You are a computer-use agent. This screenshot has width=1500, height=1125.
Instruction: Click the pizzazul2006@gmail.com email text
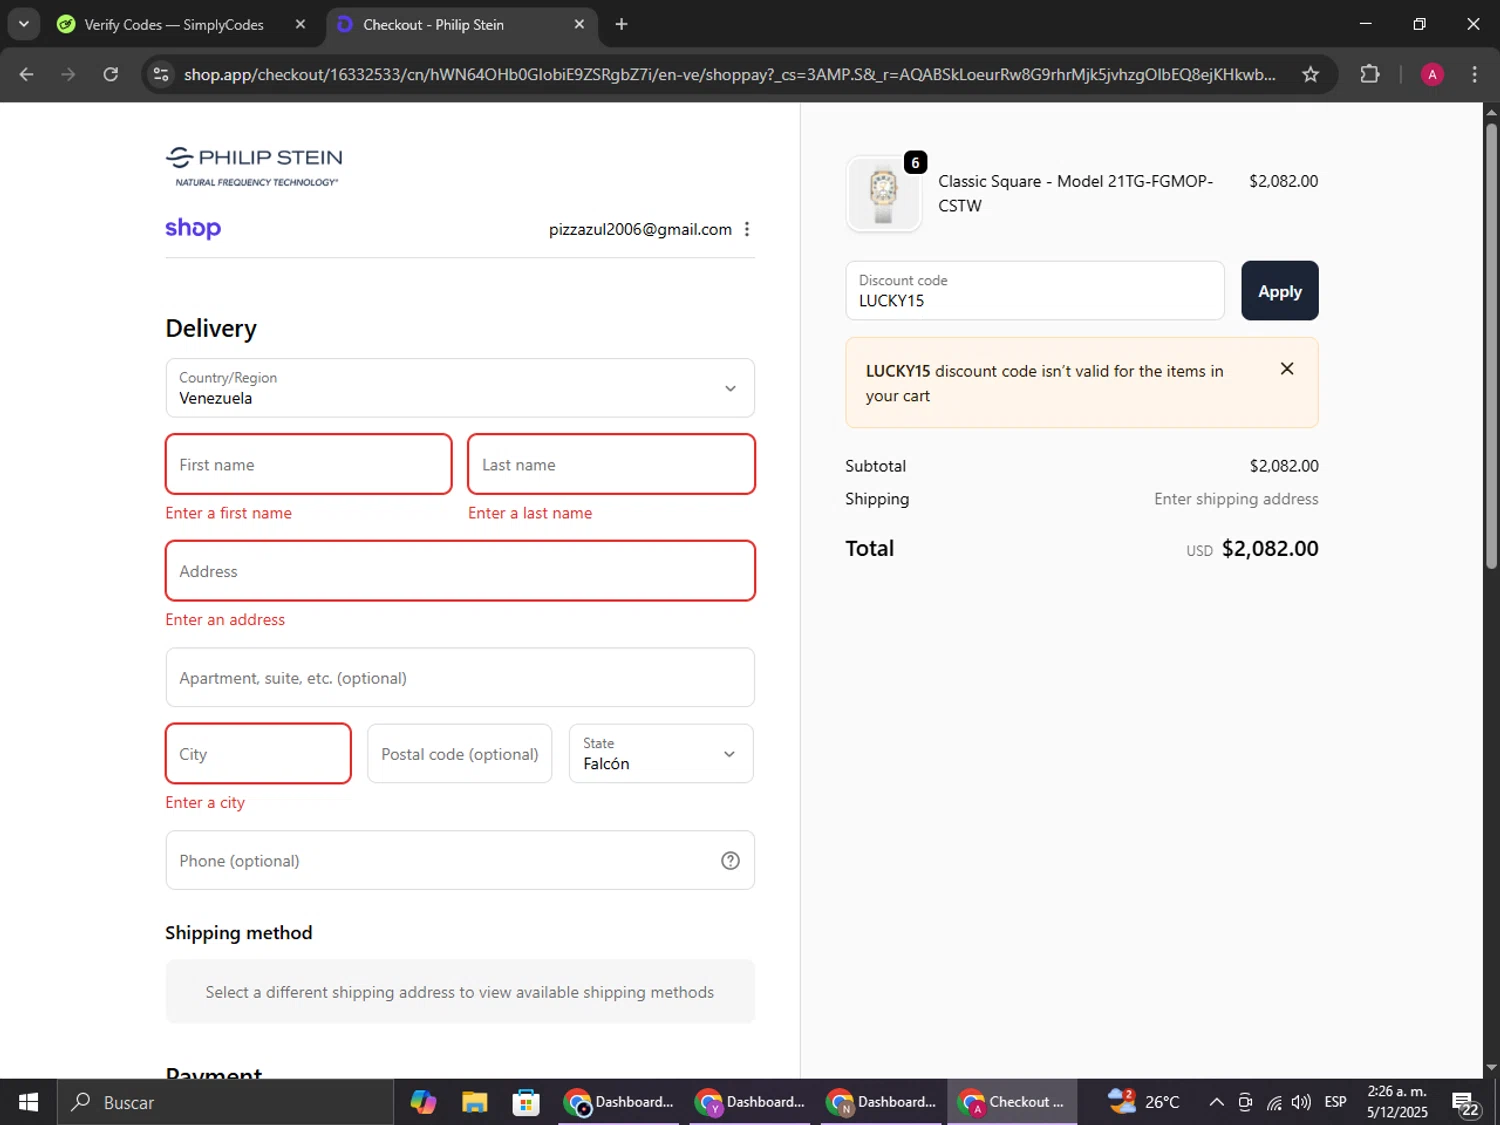(x=640, y=229)
